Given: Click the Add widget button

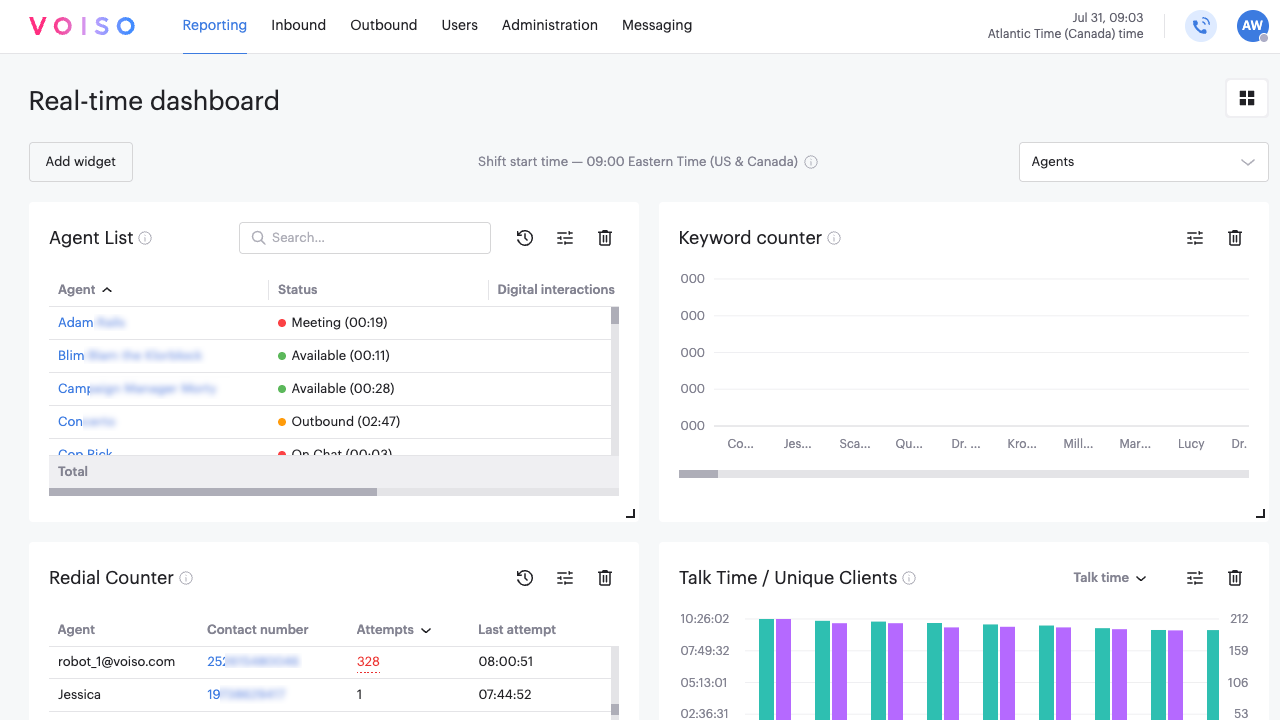Looking at the screenshot, I should tap(80, 161).
